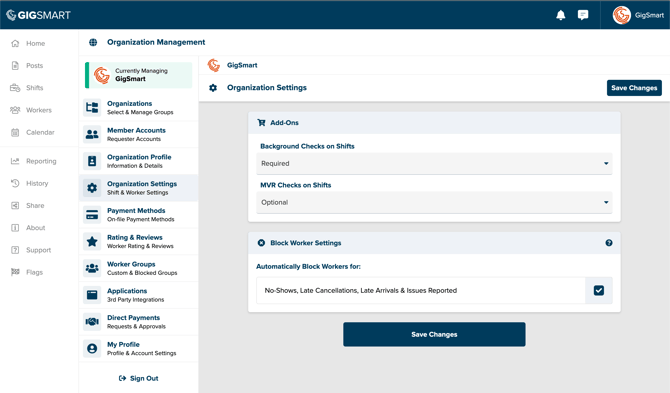Click the My Profile person icon
This screenshot has width=670, height=393.
point(92,349)
